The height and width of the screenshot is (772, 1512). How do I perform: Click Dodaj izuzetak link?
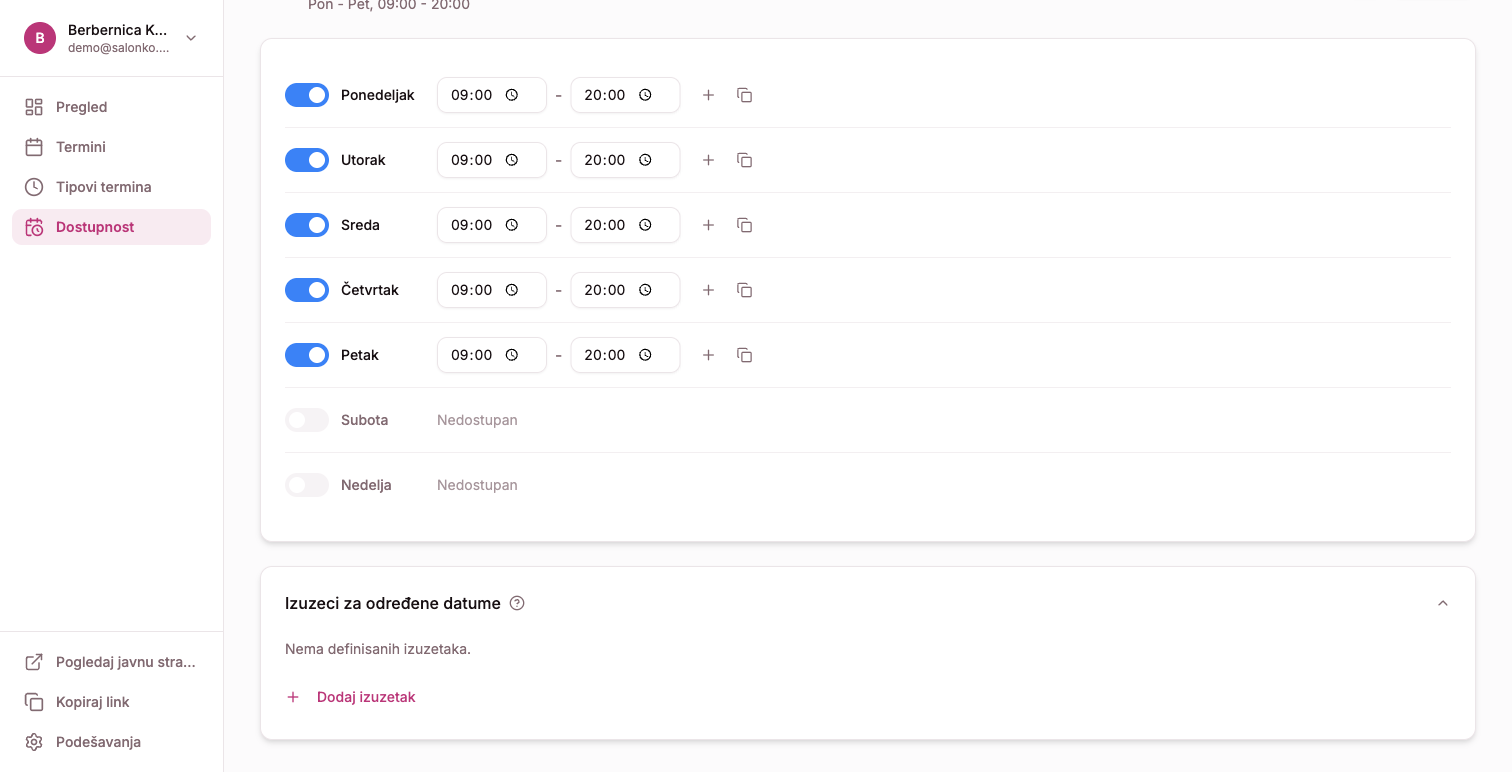tap(365, 697)
